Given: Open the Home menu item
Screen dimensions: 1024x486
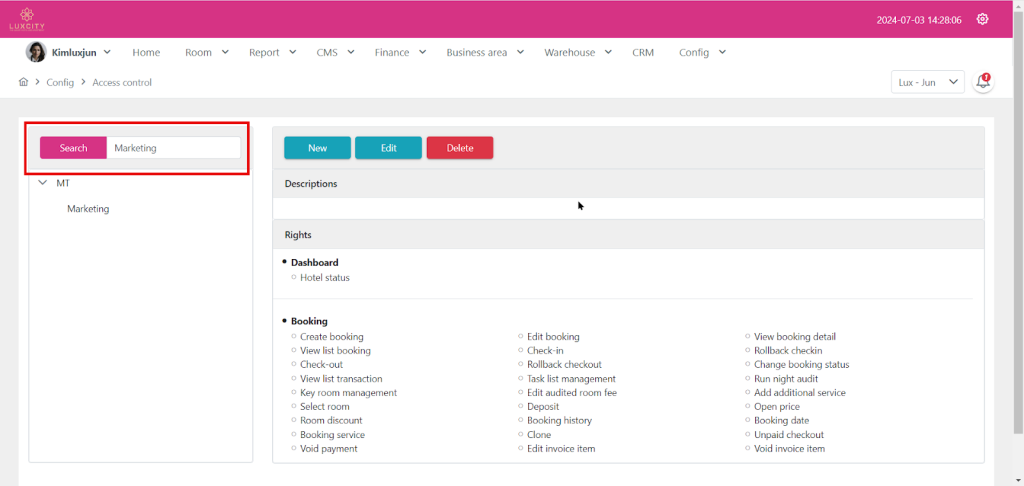Looking at the screenshot, I should pos(146,52).
